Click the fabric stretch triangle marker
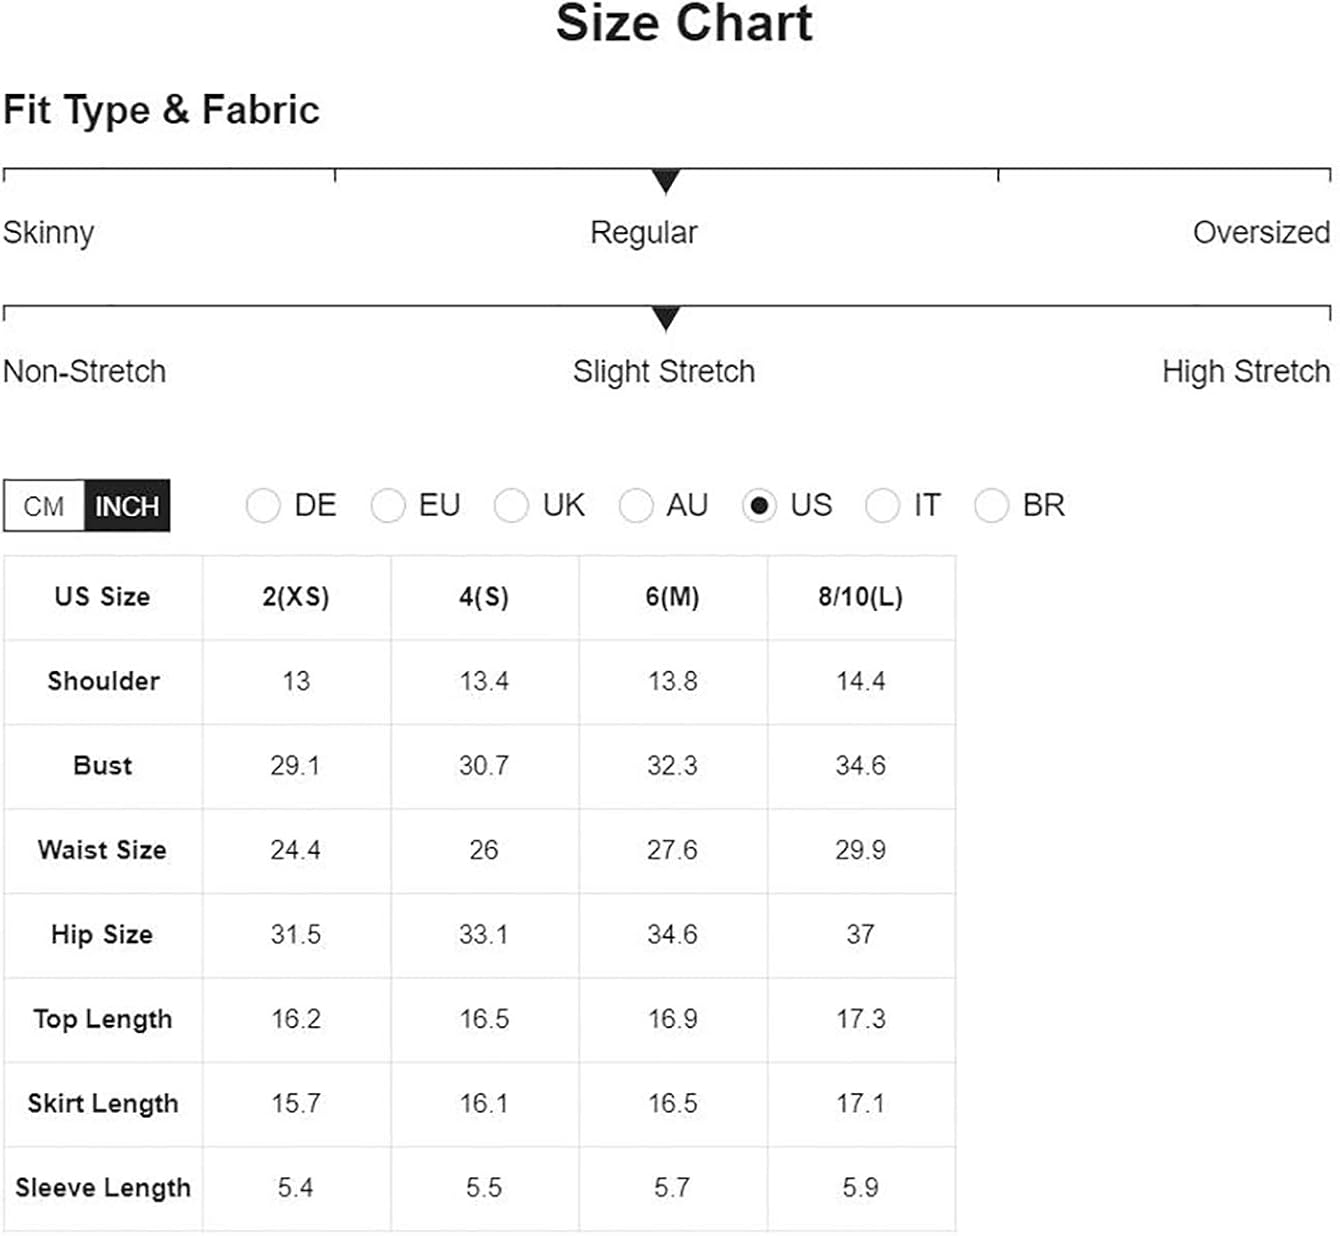Viewport: 1340px width, 1236px height. pyautogui.click(x=666, y=318)
